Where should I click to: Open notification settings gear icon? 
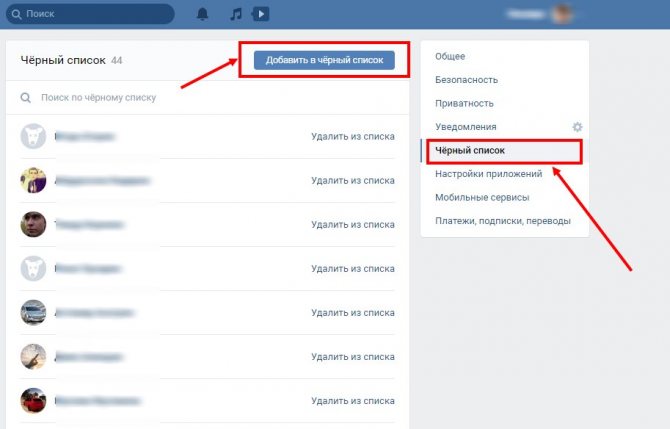(x=577, y=127)
